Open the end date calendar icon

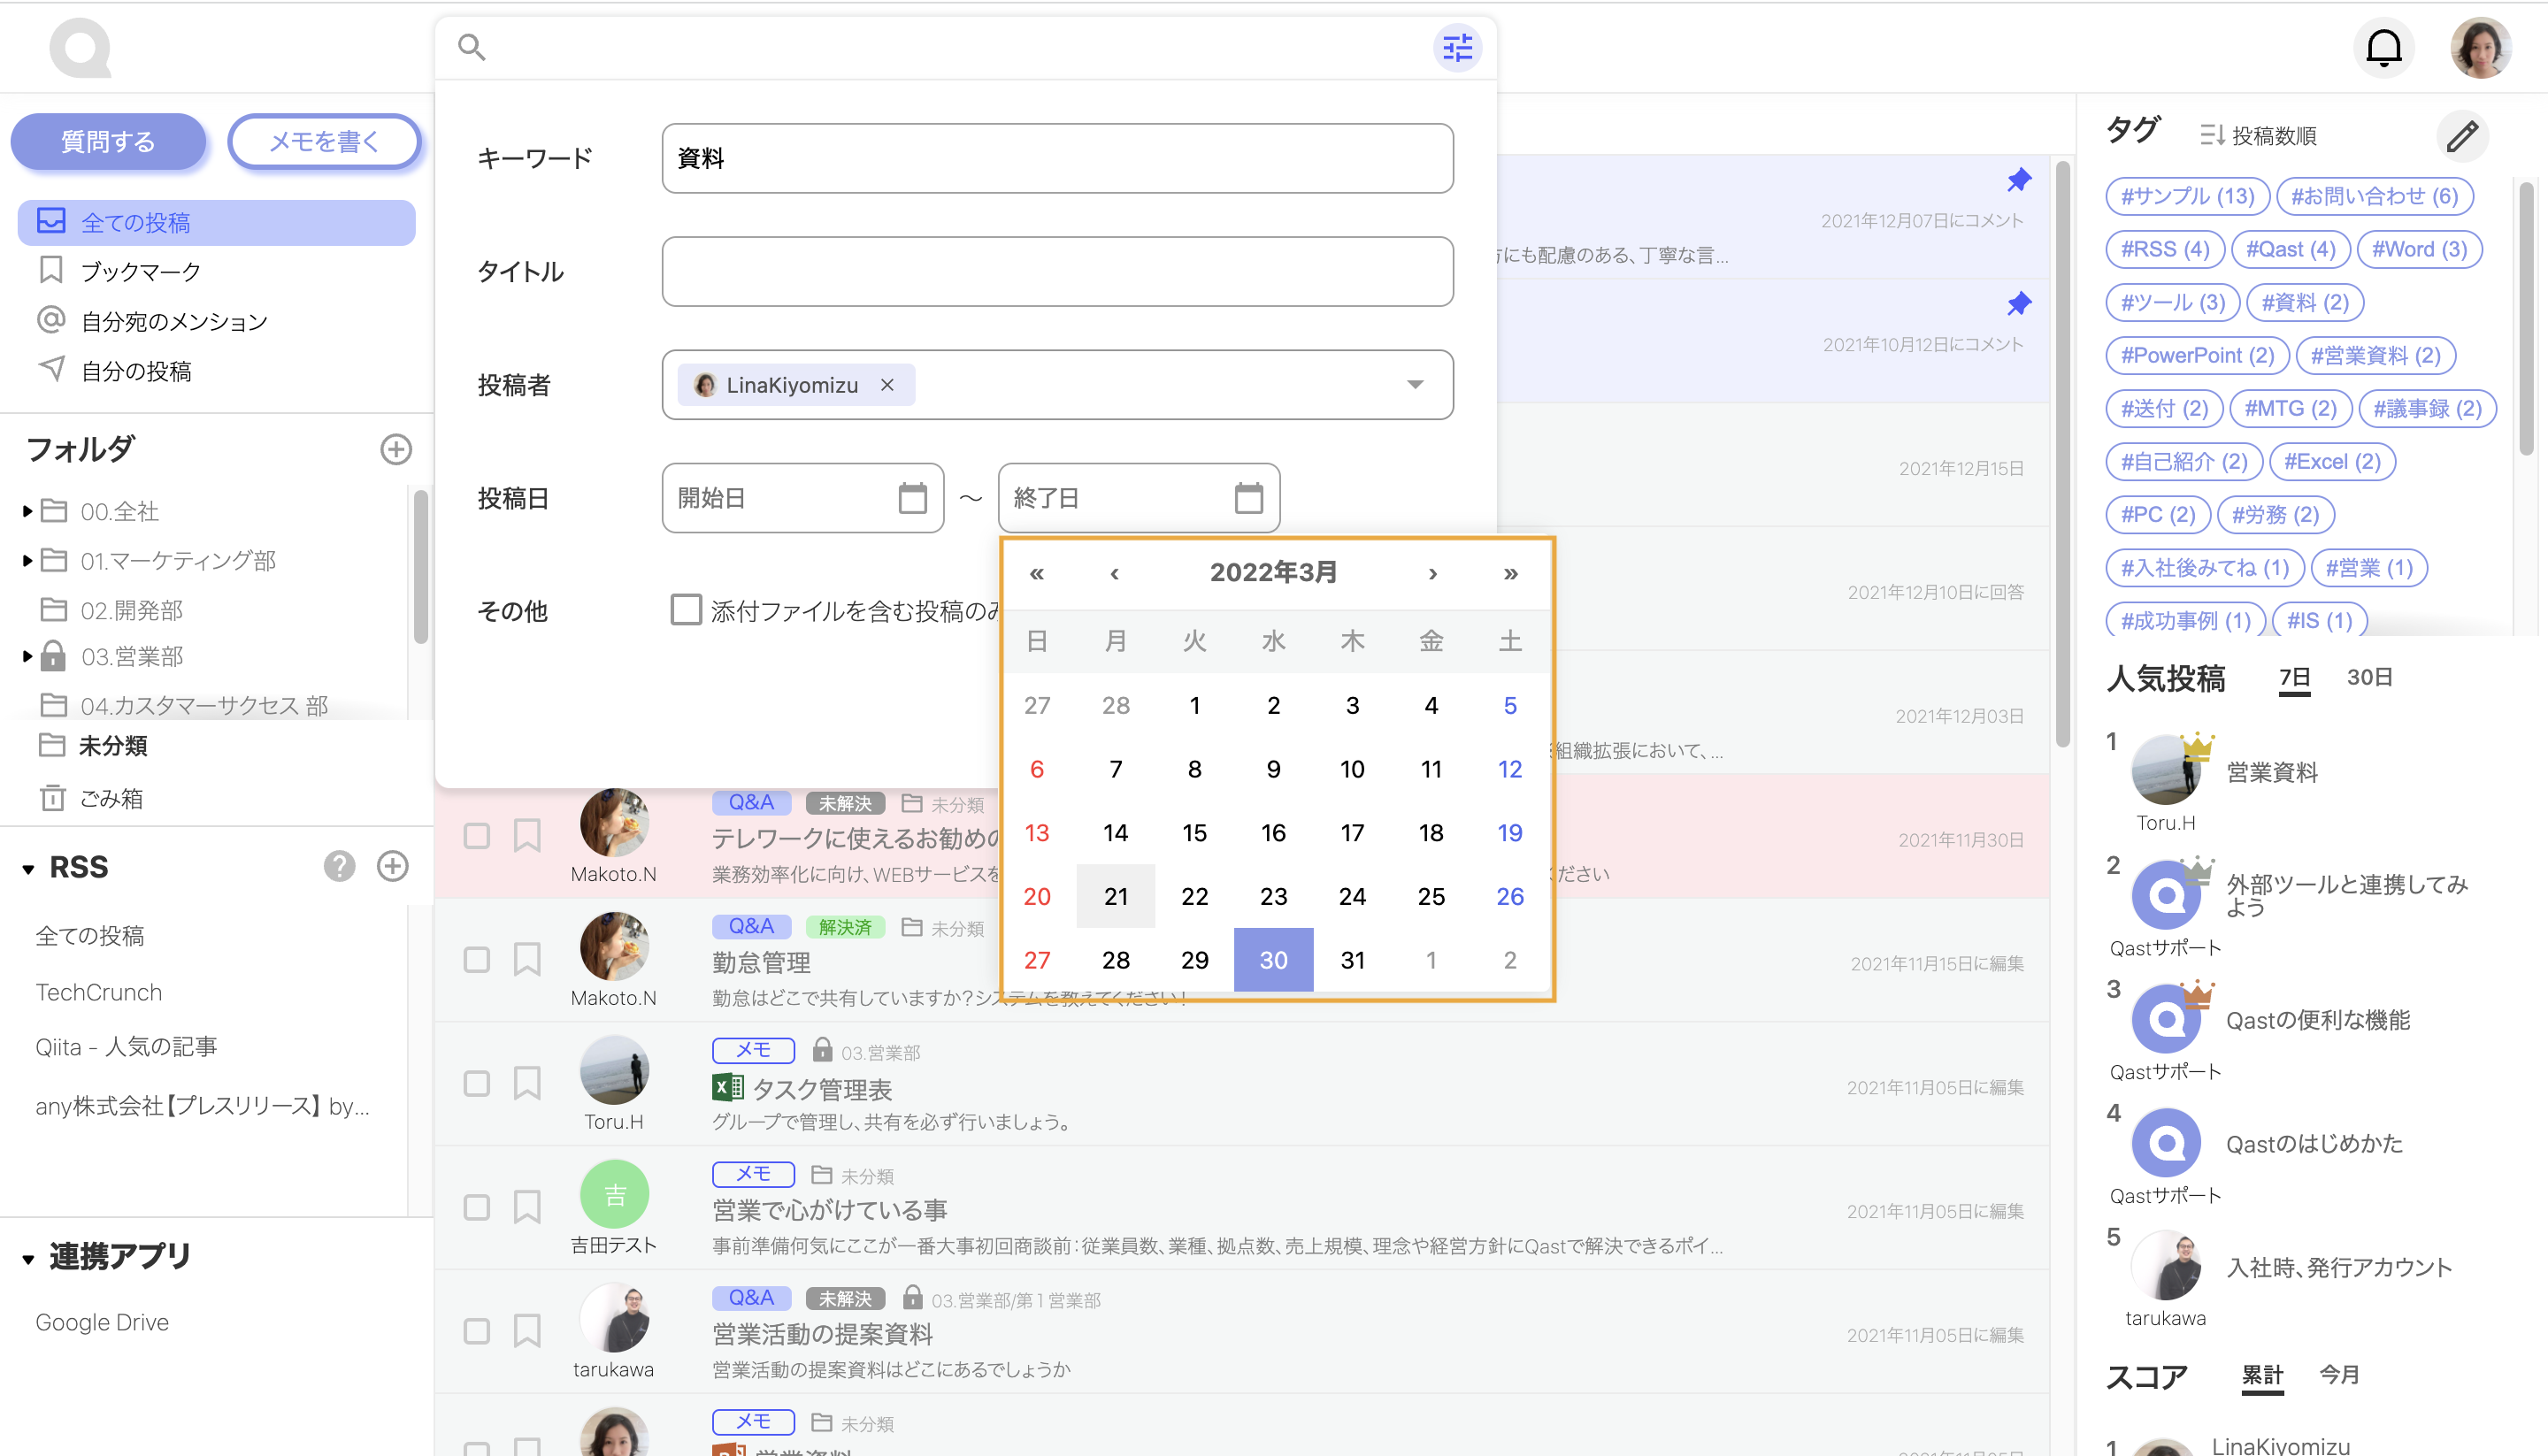point(1248,497)
